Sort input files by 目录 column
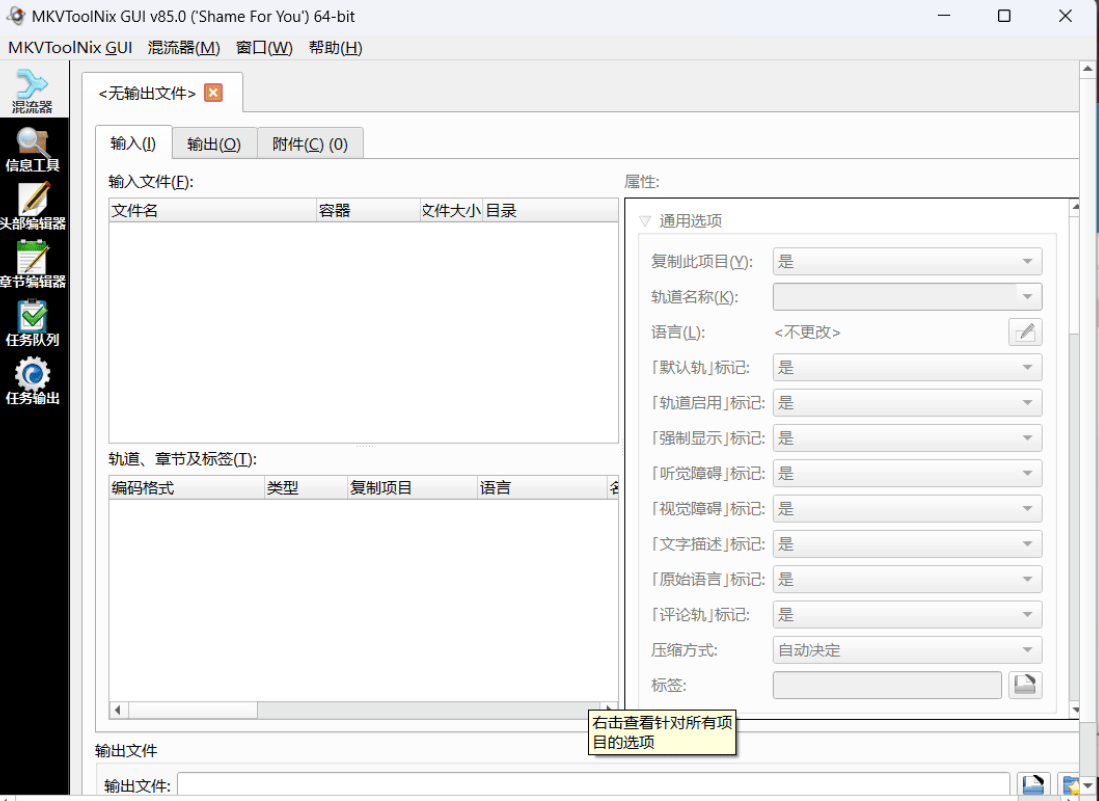Screen dimensions: 1099x801 point(550,210)
